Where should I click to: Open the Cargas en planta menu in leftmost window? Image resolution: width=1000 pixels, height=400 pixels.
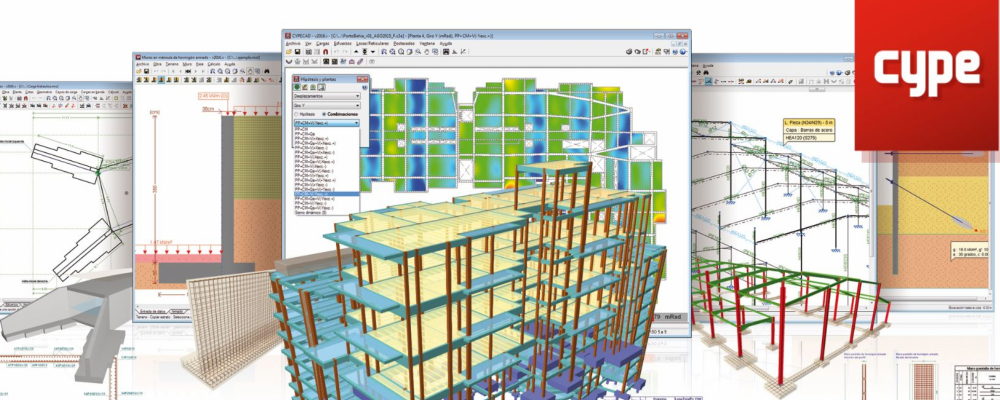(92, 92)
